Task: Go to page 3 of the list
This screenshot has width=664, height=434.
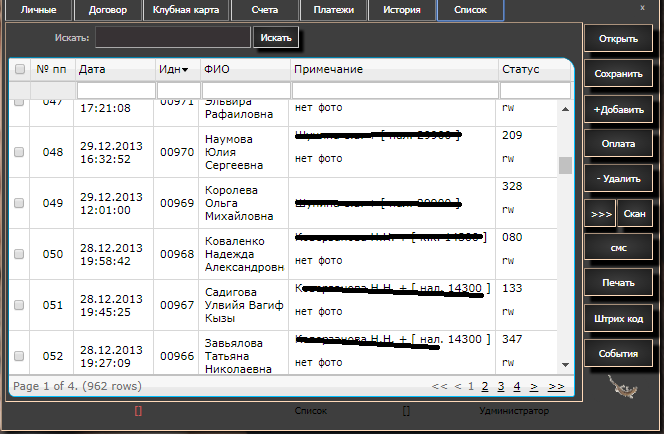Action: pyautogui.click(x=501, y=386)
